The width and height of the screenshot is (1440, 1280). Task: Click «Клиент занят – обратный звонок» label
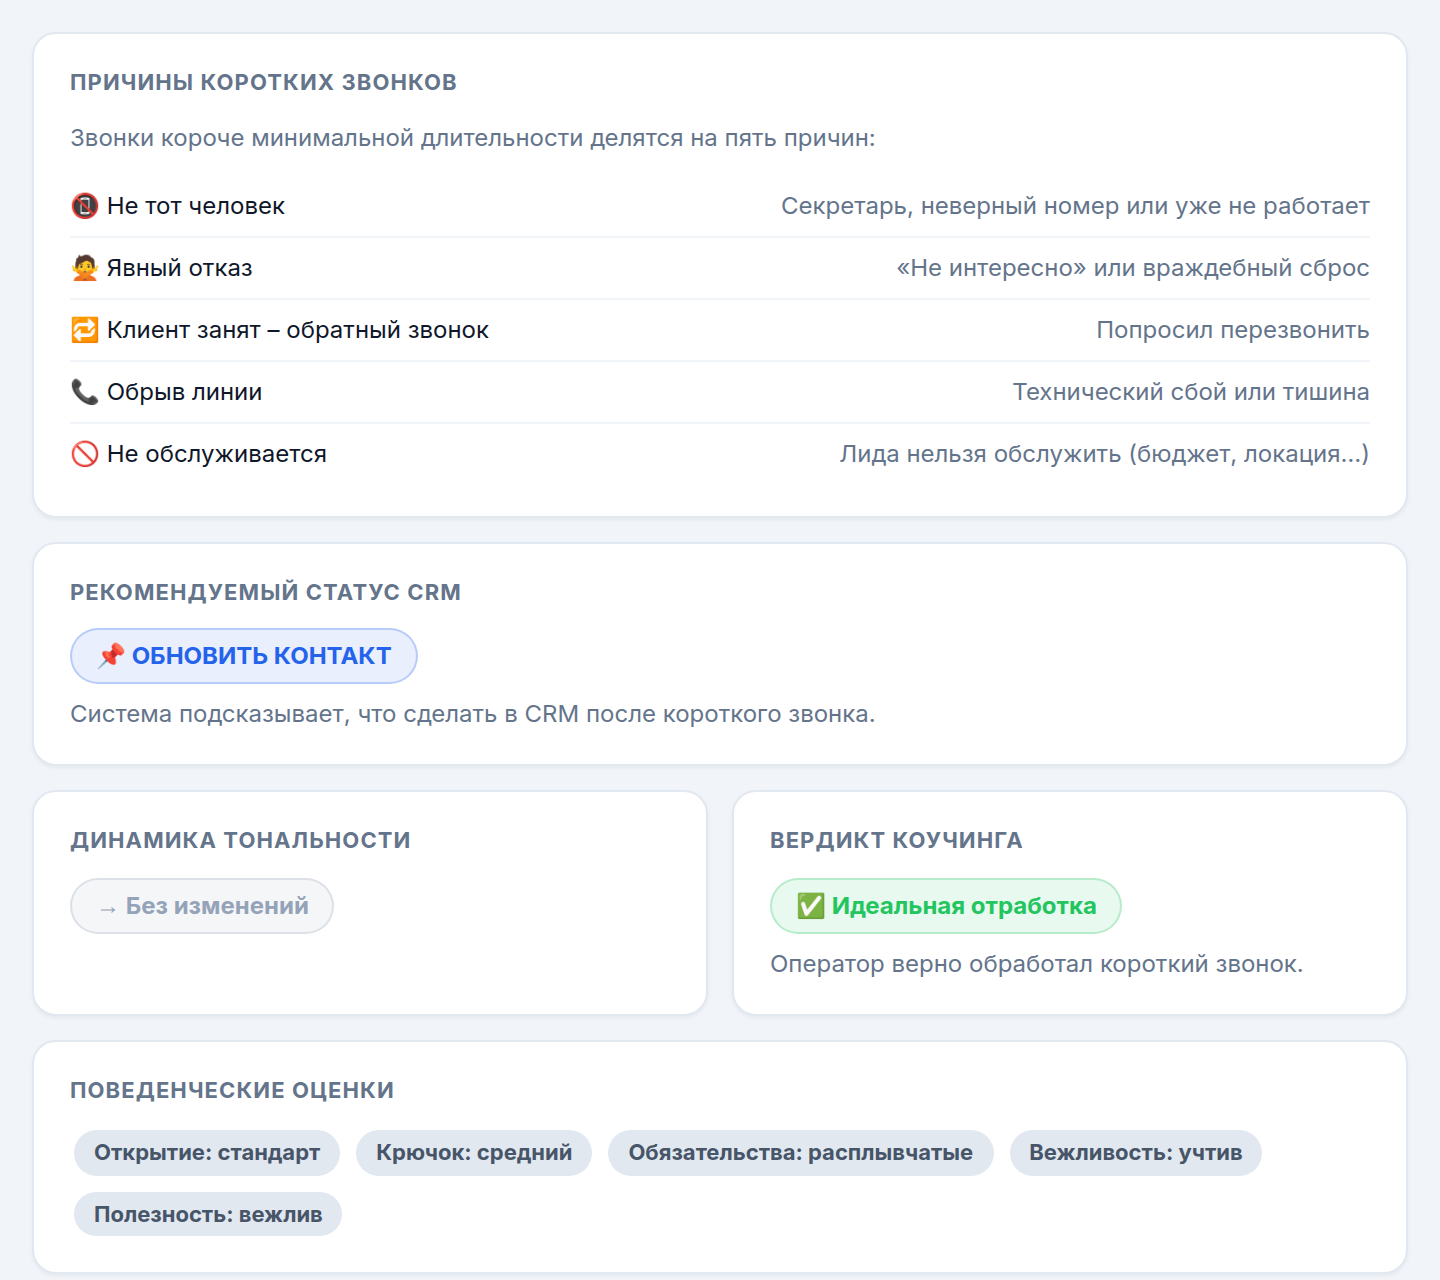point(298,330)
